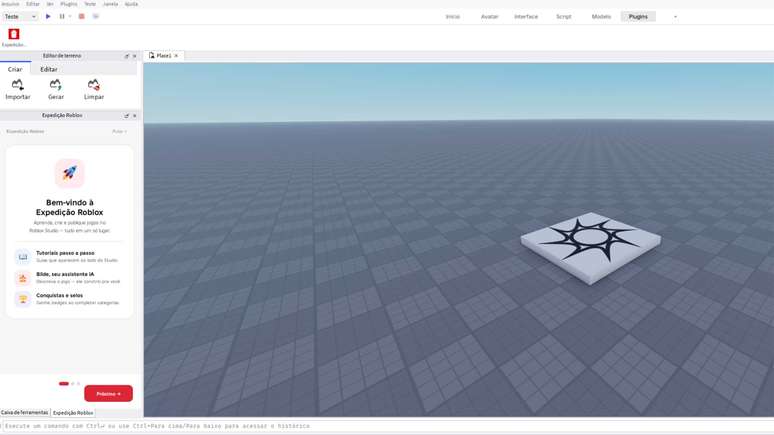The image size is (774, 435).
Task: Switch to the Interface ribbon tab
Action: (x=526, y=16)
